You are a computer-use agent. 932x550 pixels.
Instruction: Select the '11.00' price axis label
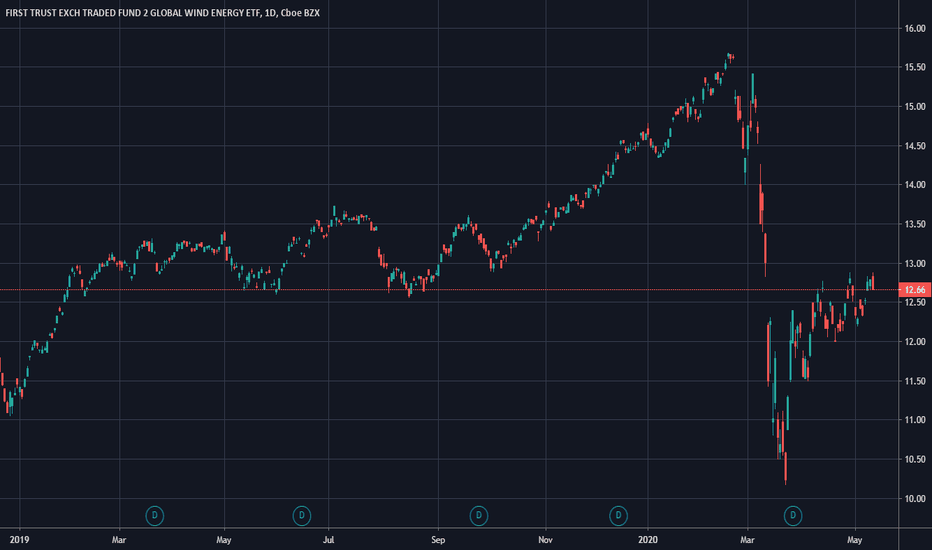915,420
